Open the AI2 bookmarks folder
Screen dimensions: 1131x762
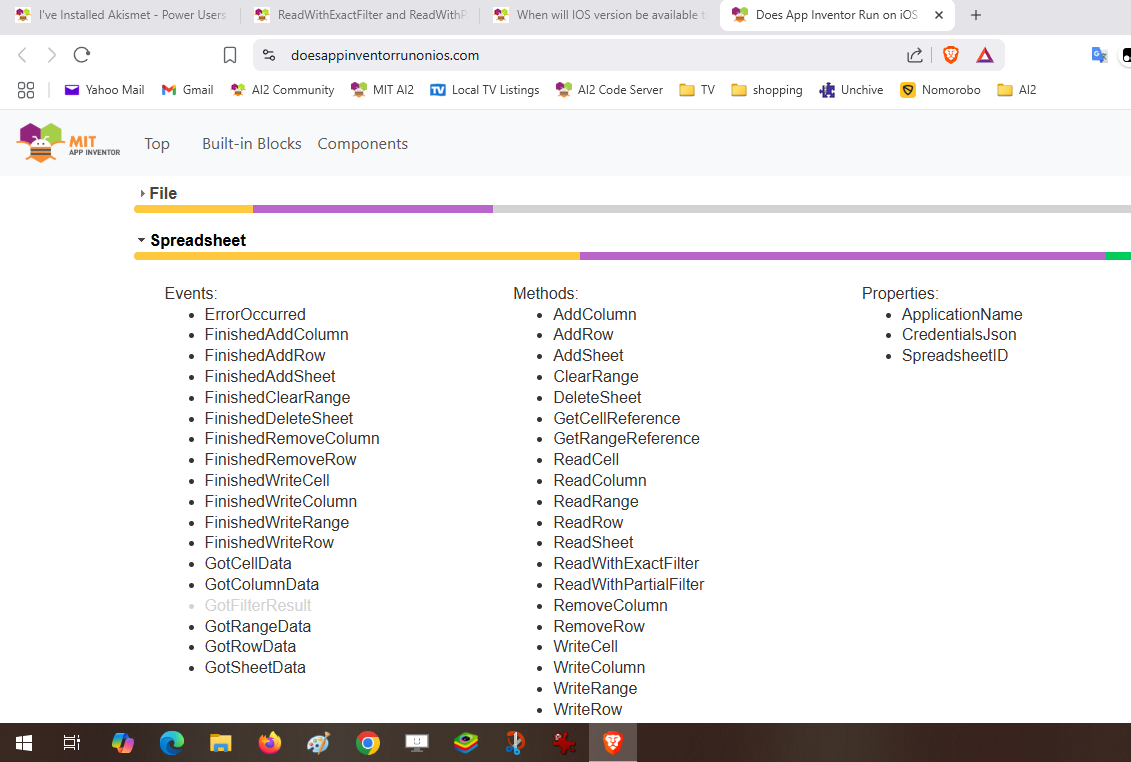click(x=1016, y=89)
